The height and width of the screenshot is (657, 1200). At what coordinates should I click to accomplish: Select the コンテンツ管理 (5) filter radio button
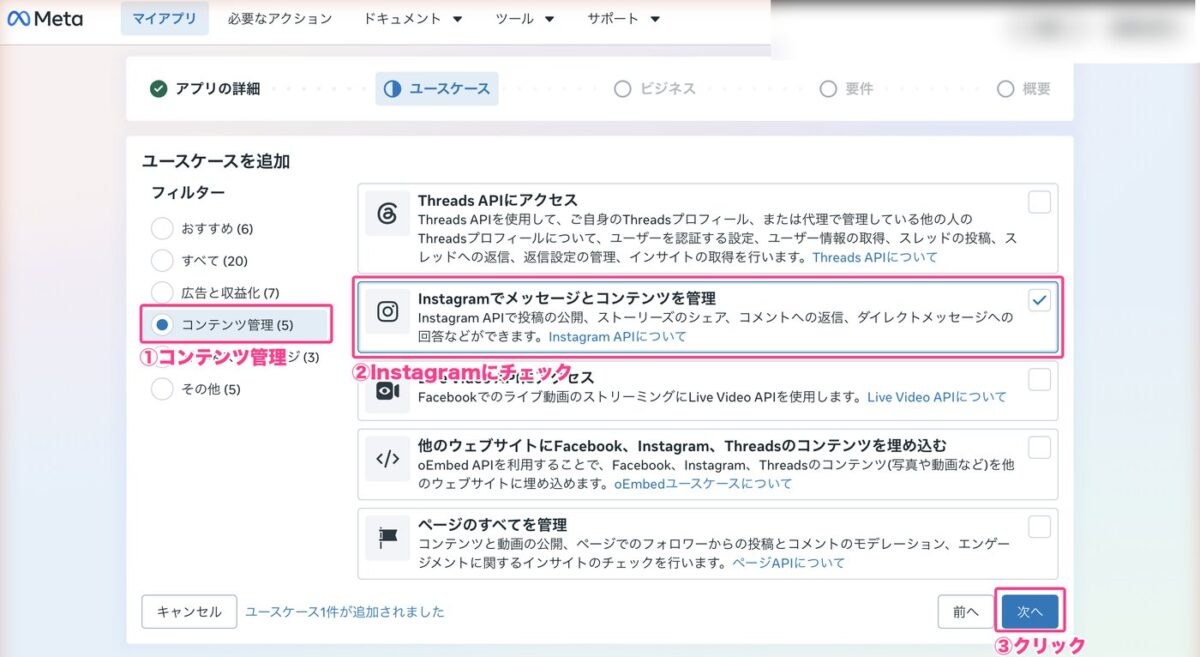[162, 325]
